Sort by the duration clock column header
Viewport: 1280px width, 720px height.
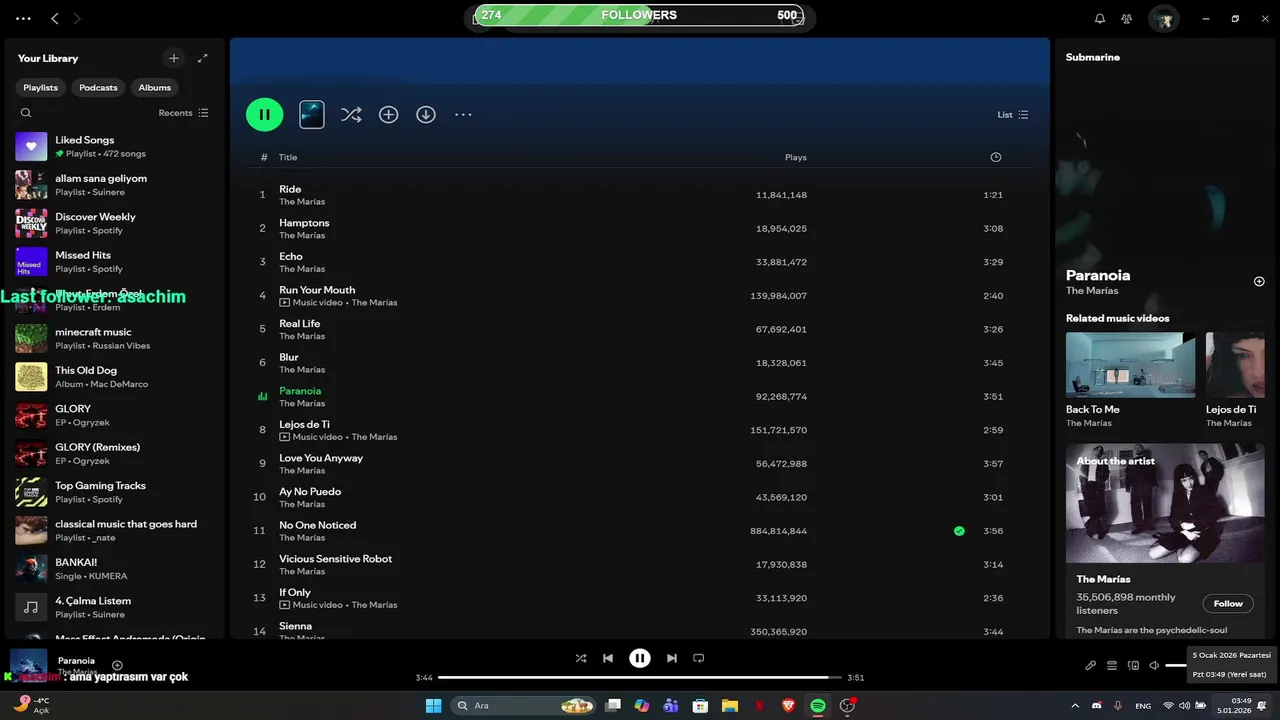click(x=996, y=157)
